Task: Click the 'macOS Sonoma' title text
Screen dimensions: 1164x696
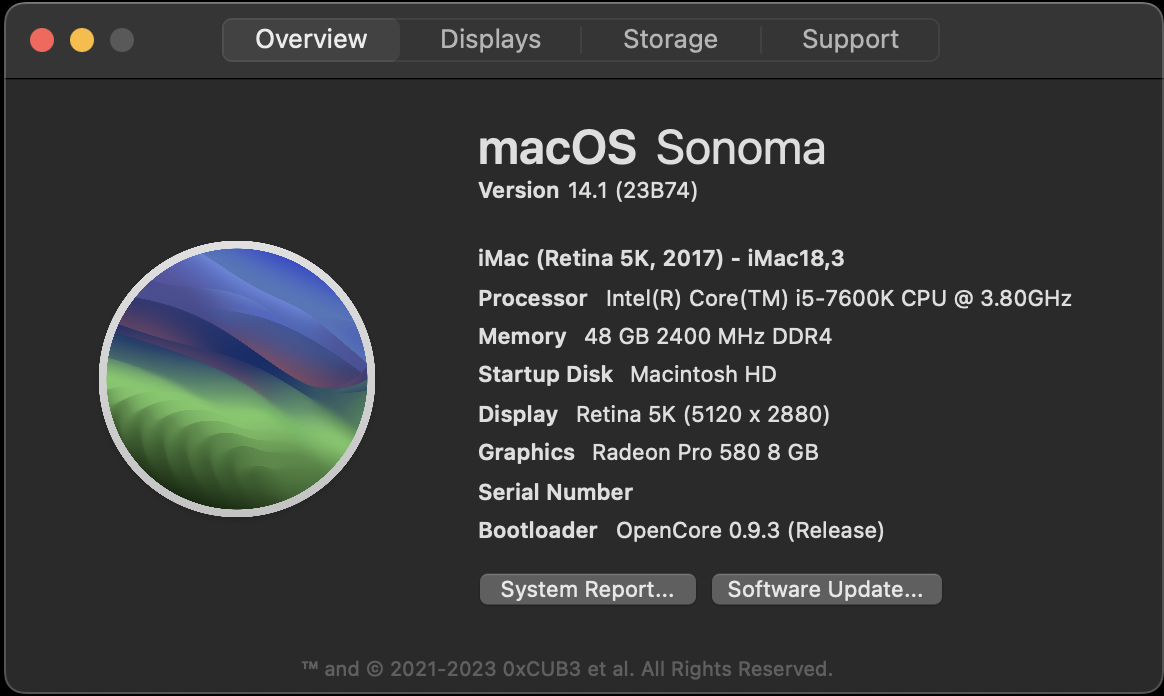Action: click(x=652, y=148)
